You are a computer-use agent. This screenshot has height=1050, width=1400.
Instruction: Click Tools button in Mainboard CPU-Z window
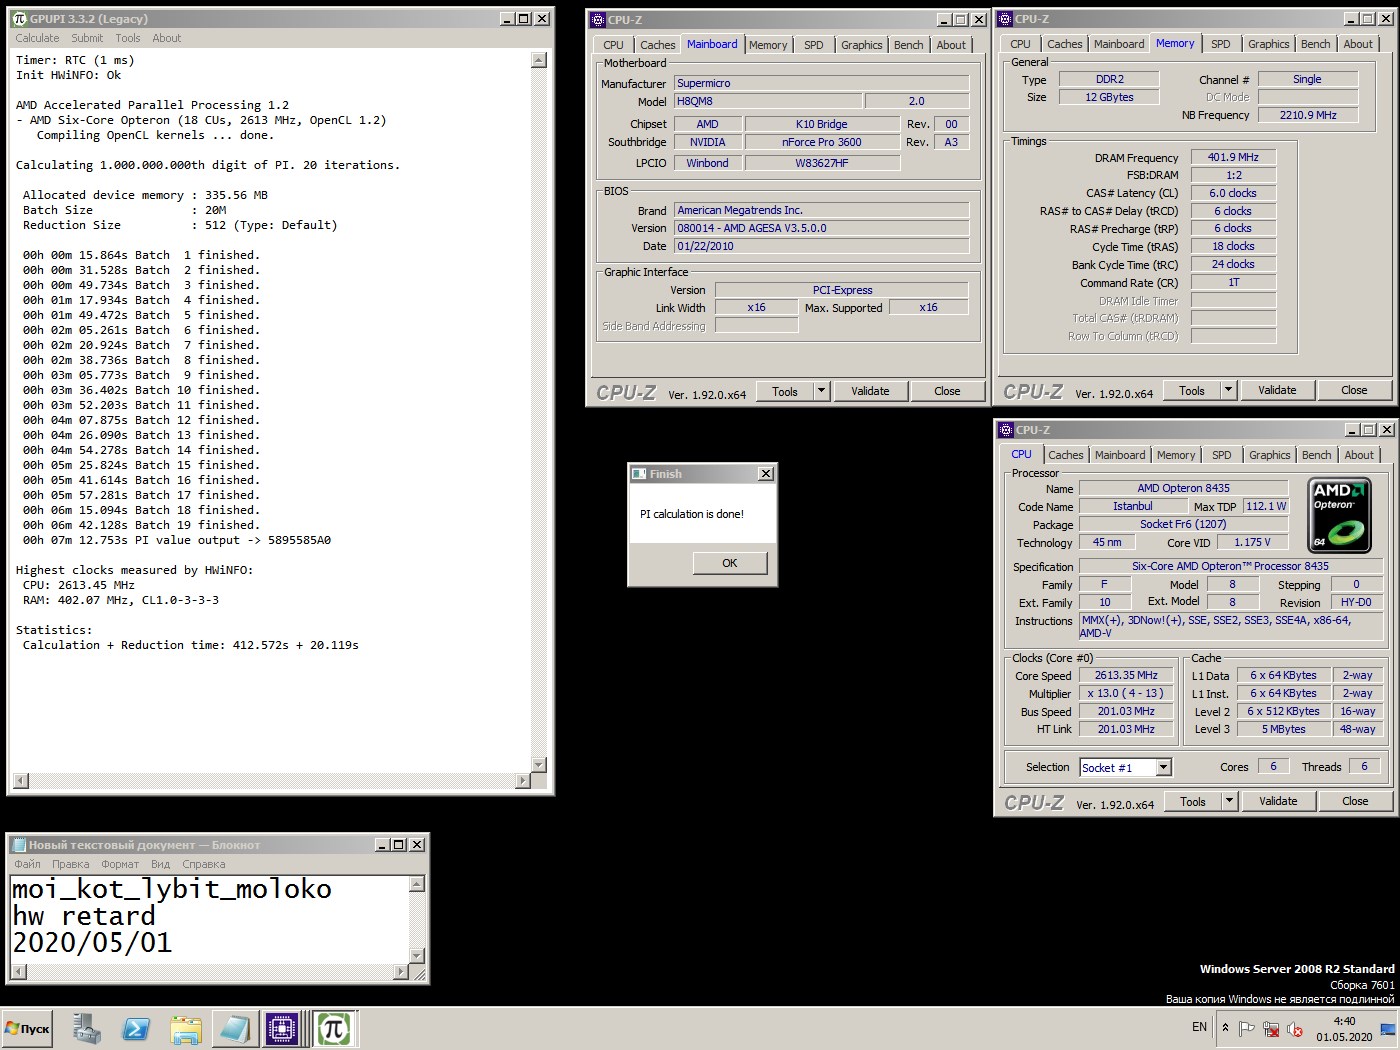(x=785, y=391)
